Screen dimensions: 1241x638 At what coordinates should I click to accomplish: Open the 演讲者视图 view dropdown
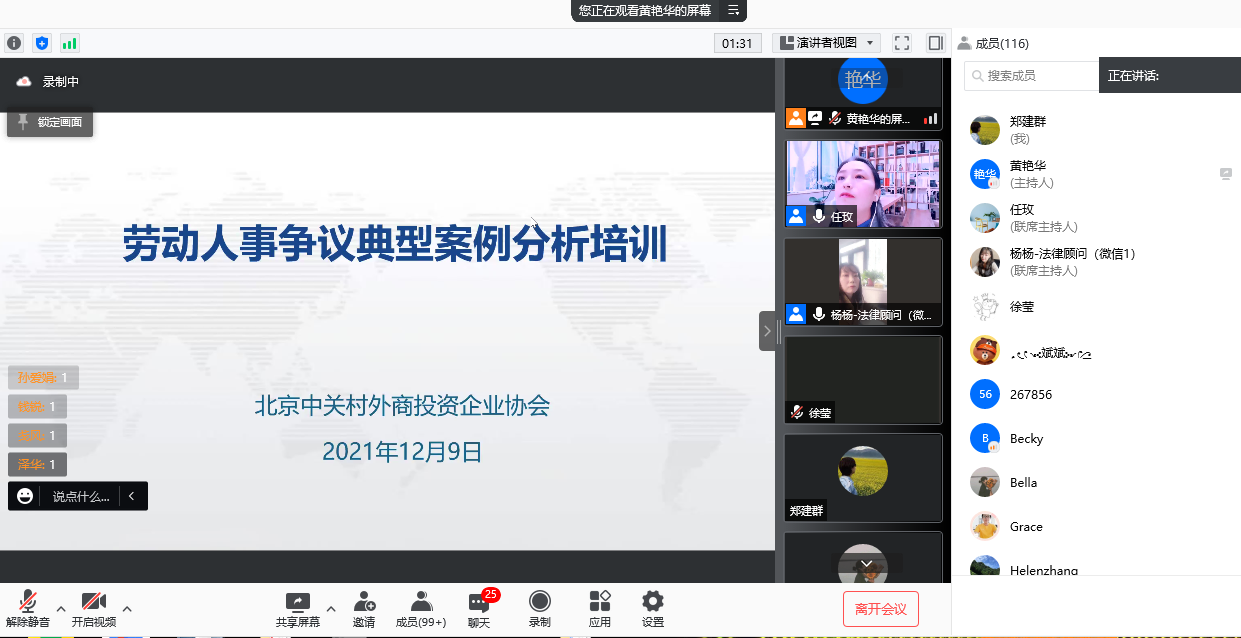click(x=826, y=43)
